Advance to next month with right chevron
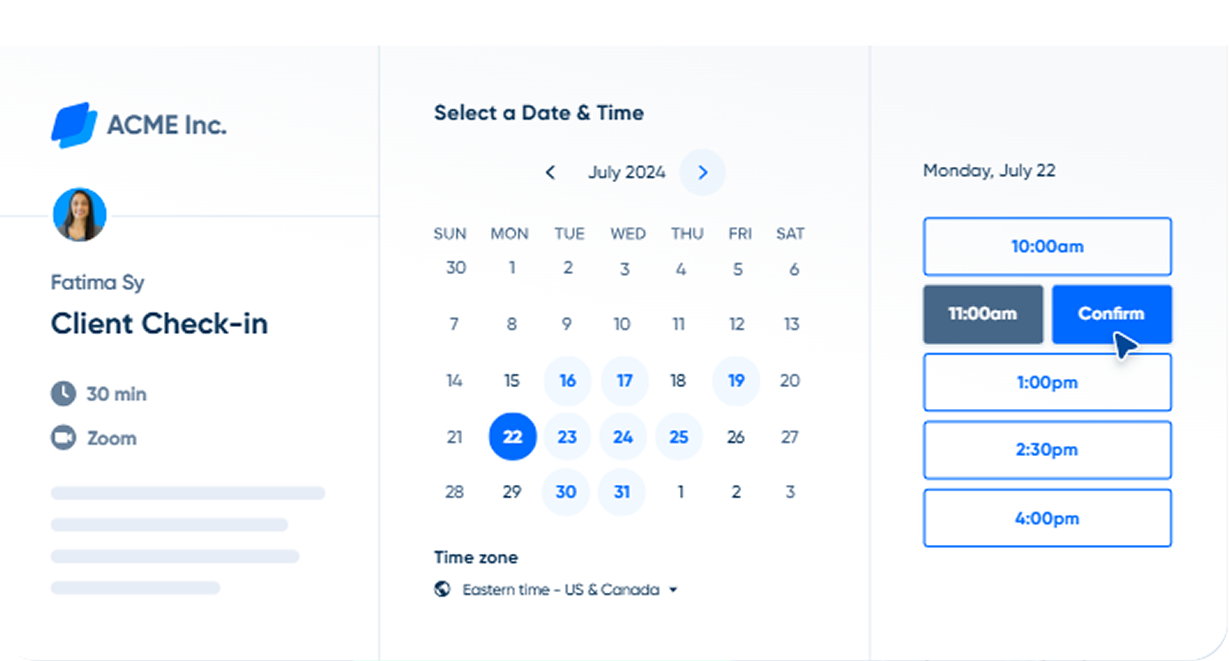This screenshot has height=661, width=1229. (702, 173)
